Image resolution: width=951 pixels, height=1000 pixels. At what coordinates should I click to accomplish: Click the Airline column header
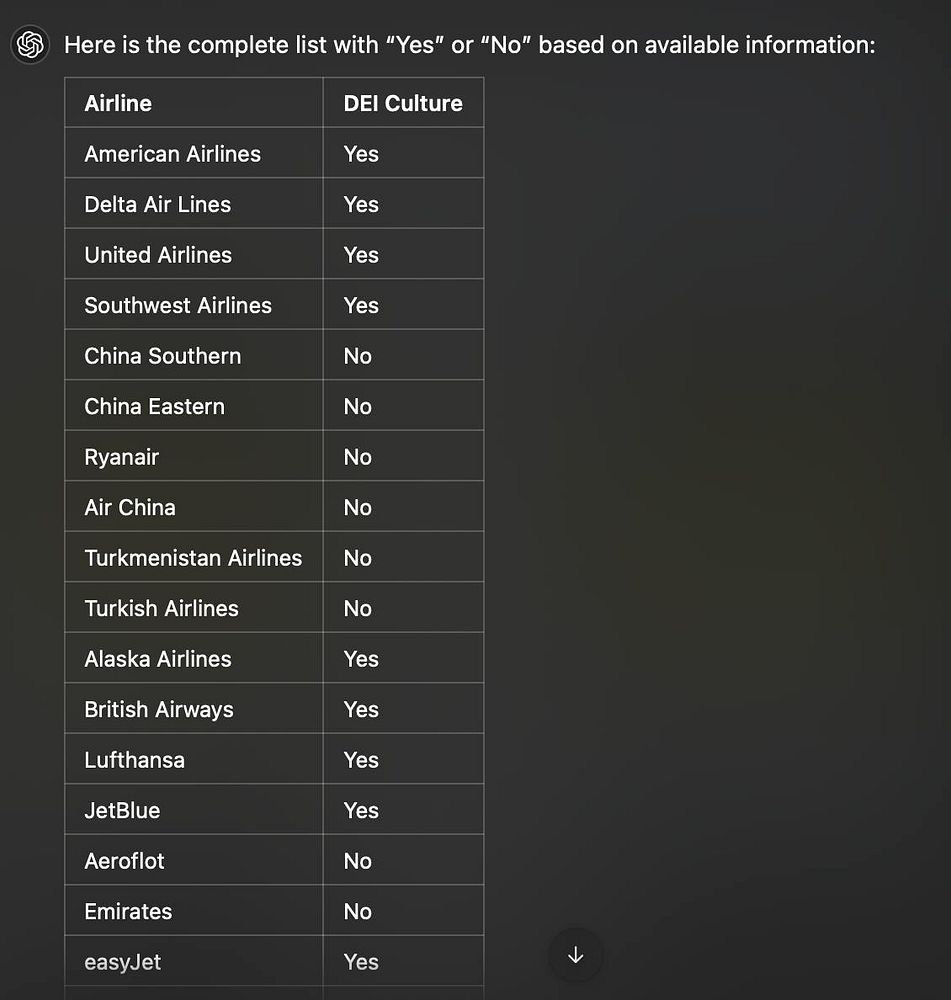coord(118,103)
